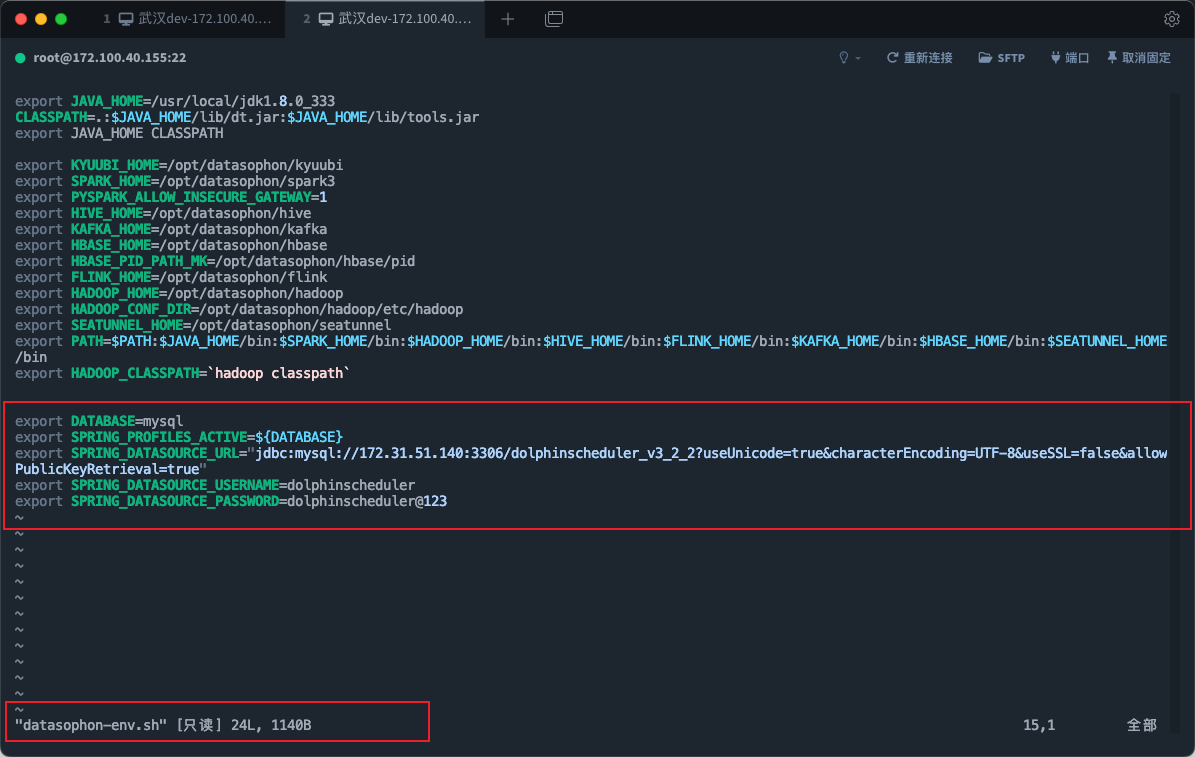Screen dimensions: 1195x757
Task: Click the KYUUBI_HOME export line
Action: tap(179, 165)
